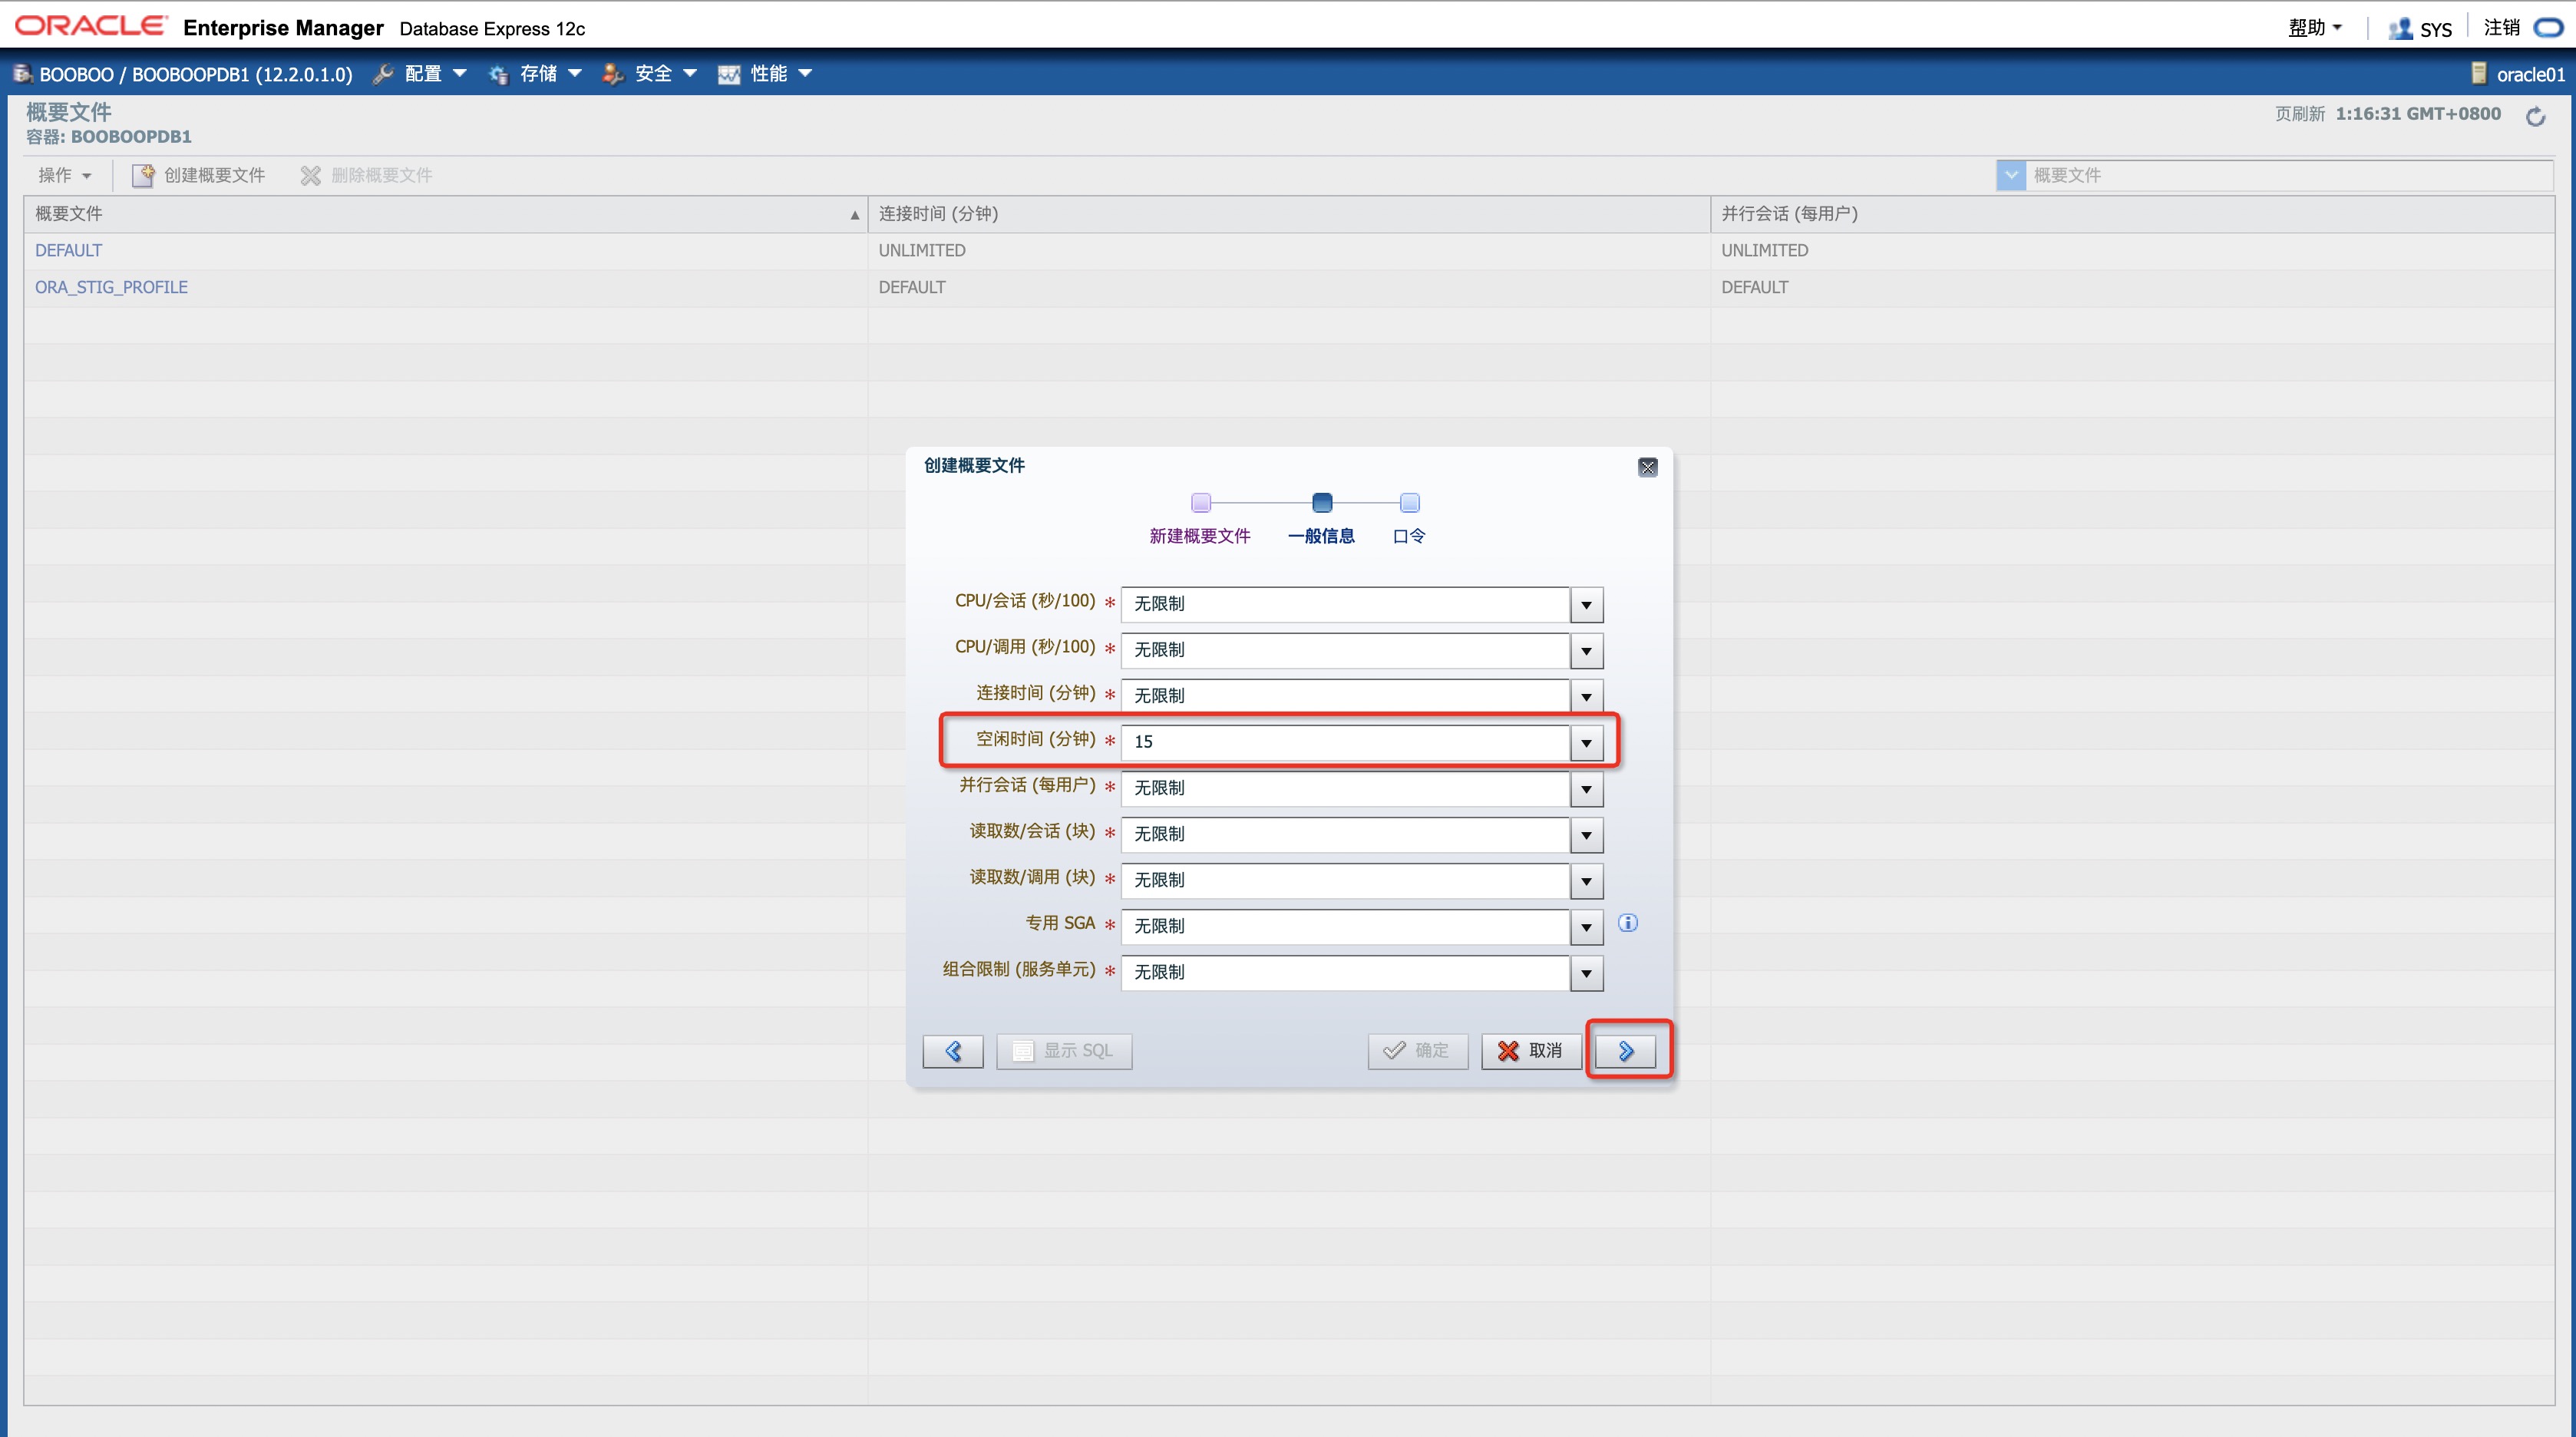Screen dimensions: 2576x1437
Task: Open the ORA_STIG_PROFILE link
Action: coord(111,287)
